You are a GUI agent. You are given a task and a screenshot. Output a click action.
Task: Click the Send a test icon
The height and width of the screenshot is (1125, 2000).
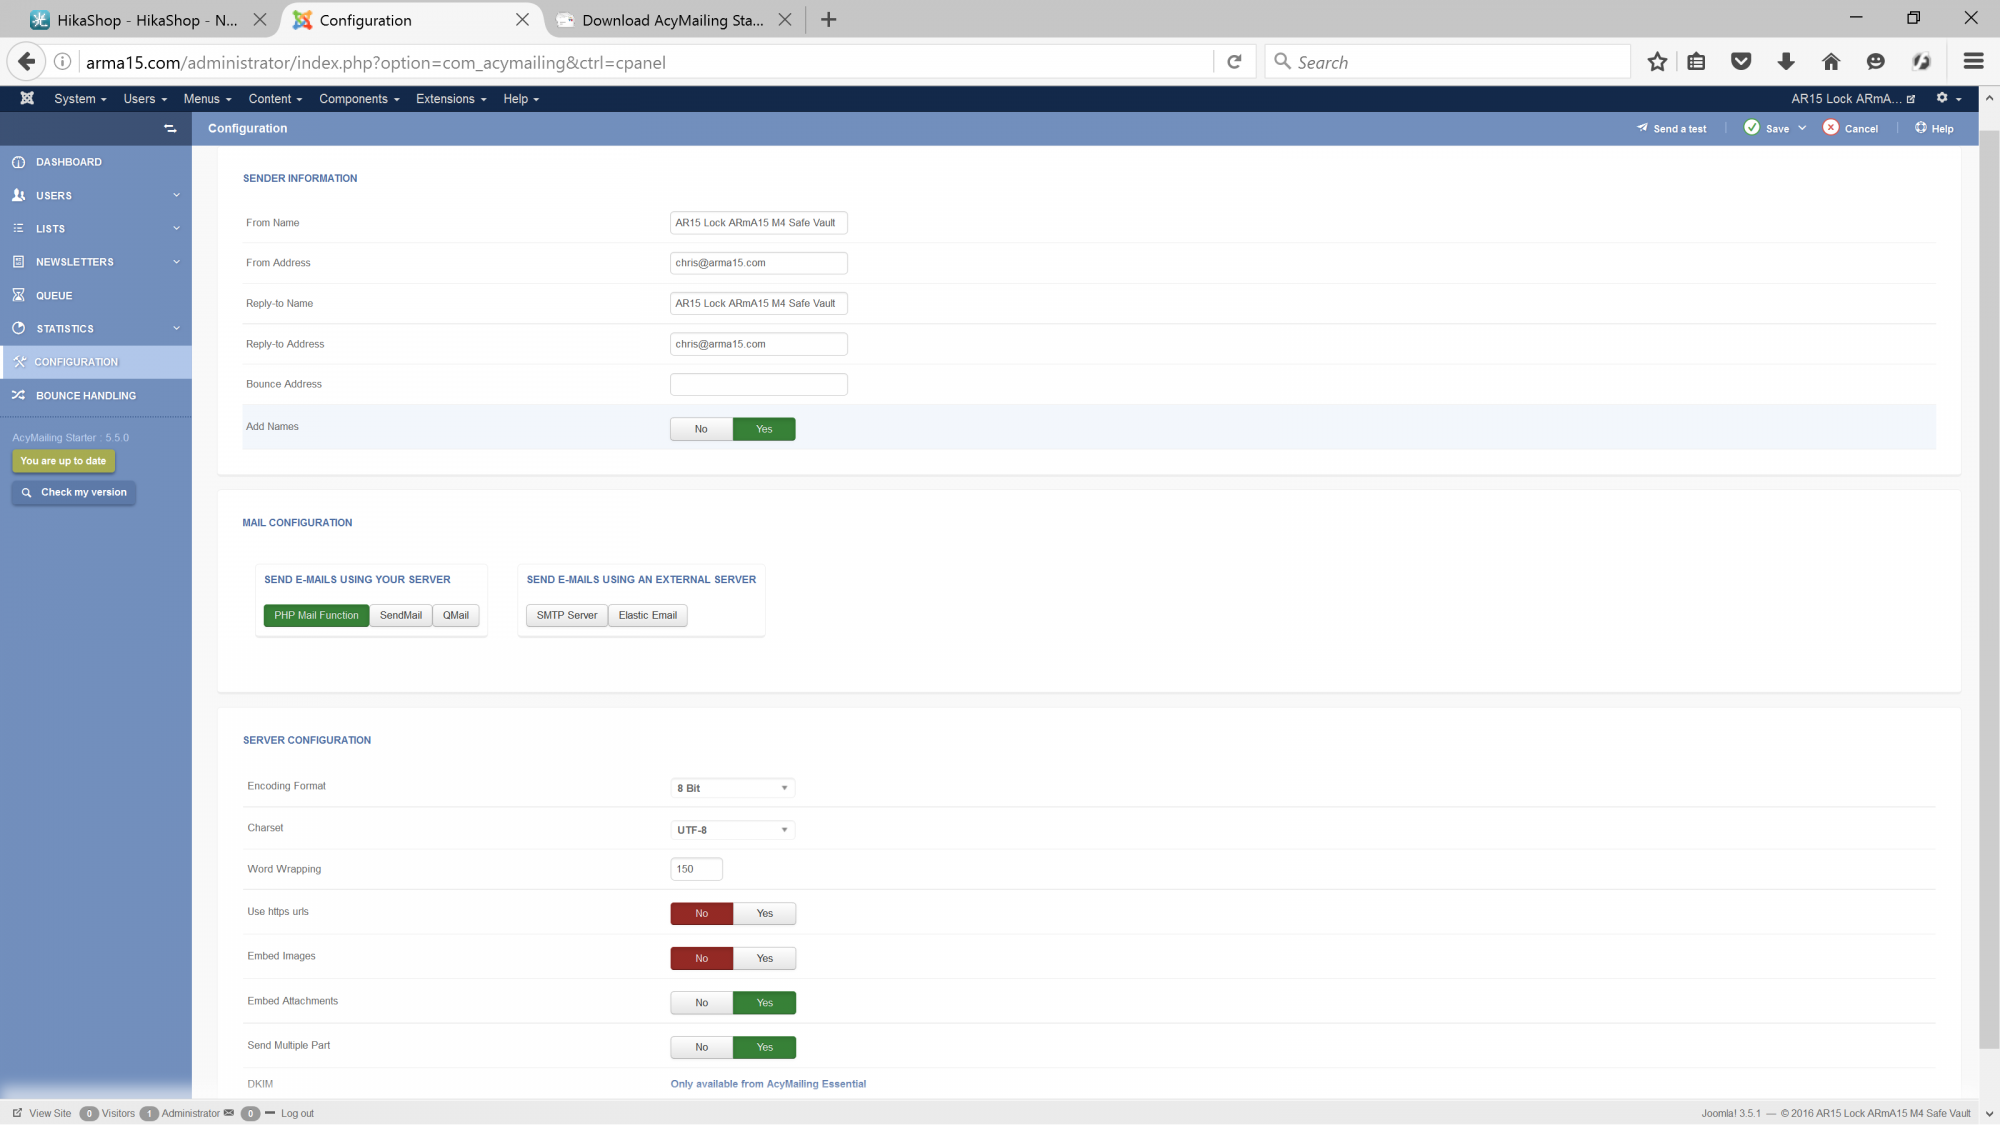click(x=1642, y=128)
